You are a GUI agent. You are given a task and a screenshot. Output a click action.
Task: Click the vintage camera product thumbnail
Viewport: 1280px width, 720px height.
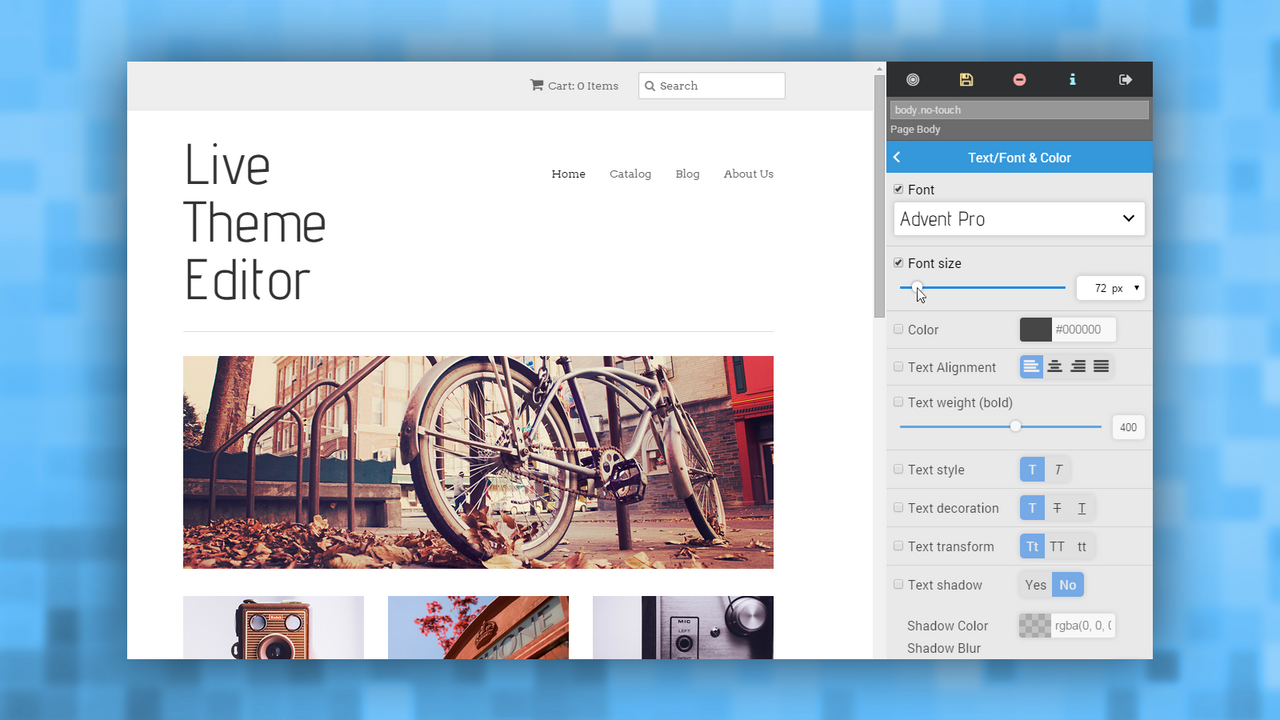pyautogui.click(x=273, y=628)
